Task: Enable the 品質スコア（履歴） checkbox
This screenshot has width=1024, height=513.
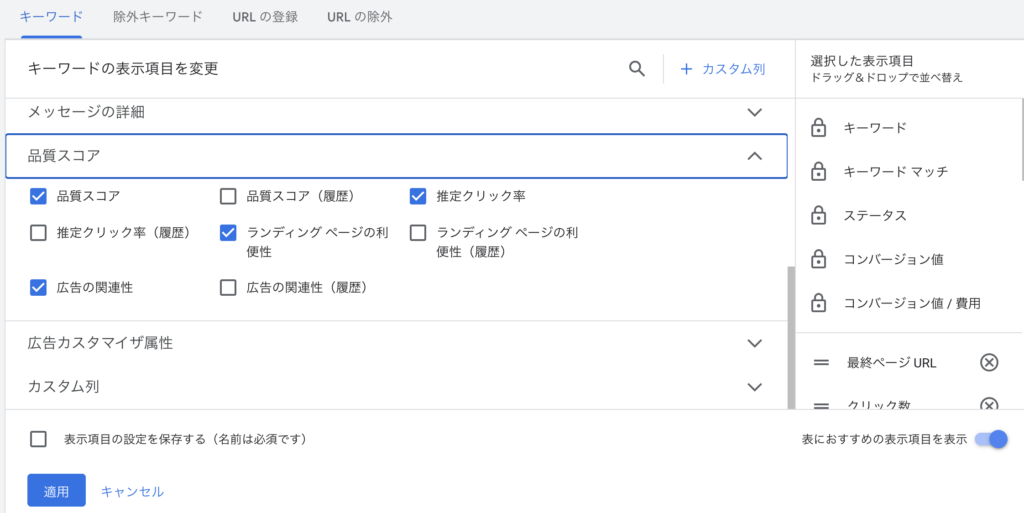Action: click(228, 196)
